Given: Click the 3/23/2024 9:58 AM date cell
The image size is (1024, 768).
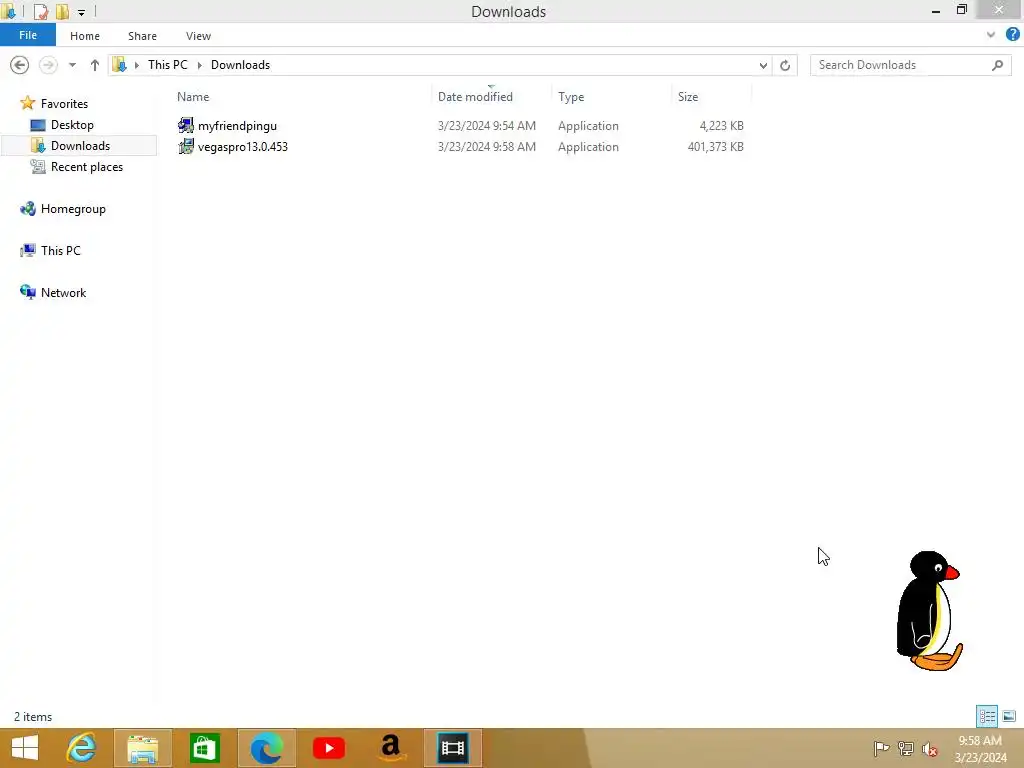Looking at the screenshot, I should [x=487, y=146].
